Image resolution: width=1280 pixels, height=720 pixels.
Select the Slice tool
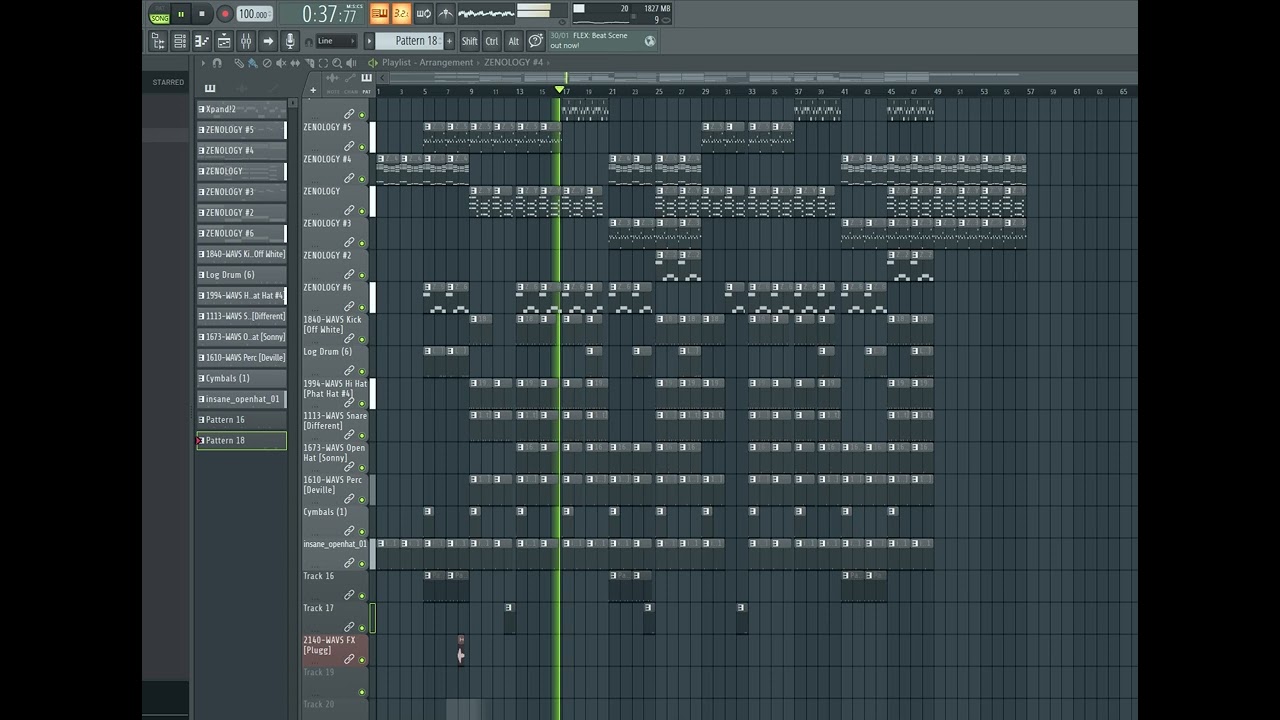click(309, 63)
